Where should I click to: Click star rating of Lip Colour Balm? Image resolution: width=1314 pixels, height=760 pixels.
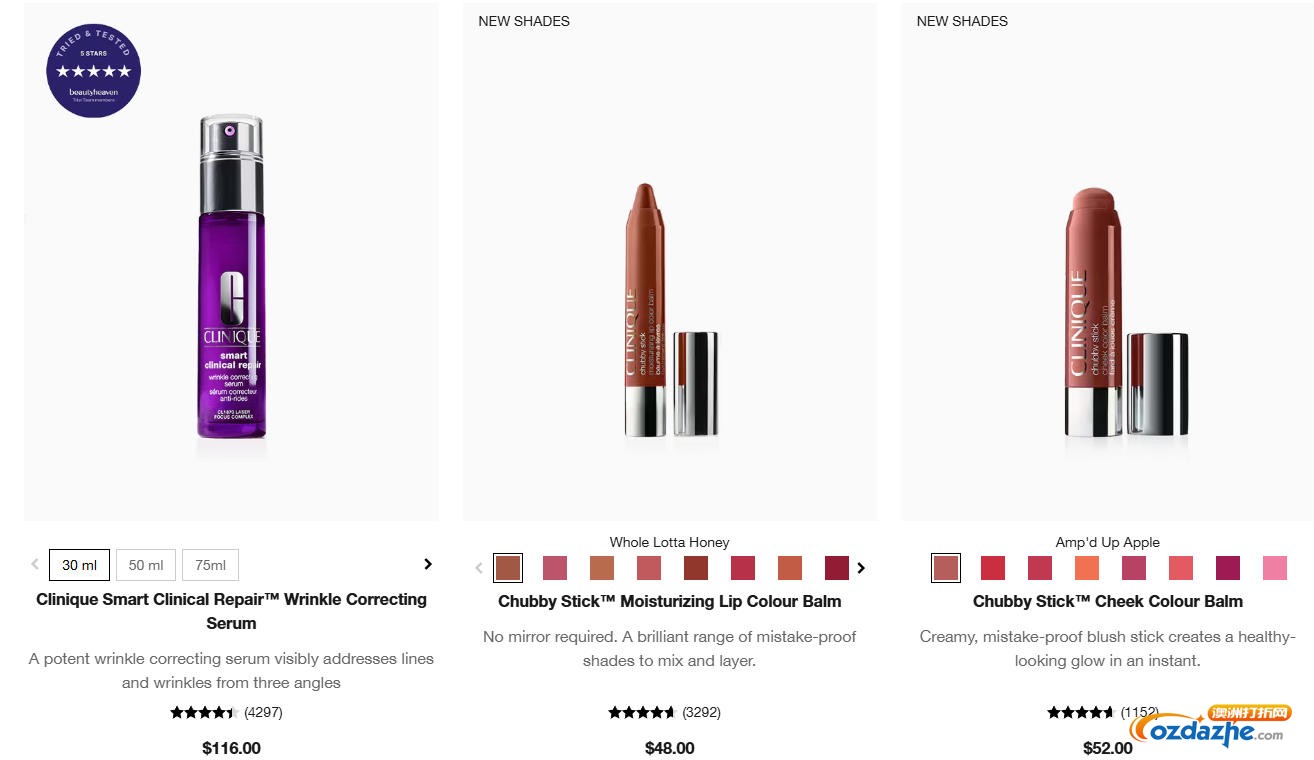point(642,713)
